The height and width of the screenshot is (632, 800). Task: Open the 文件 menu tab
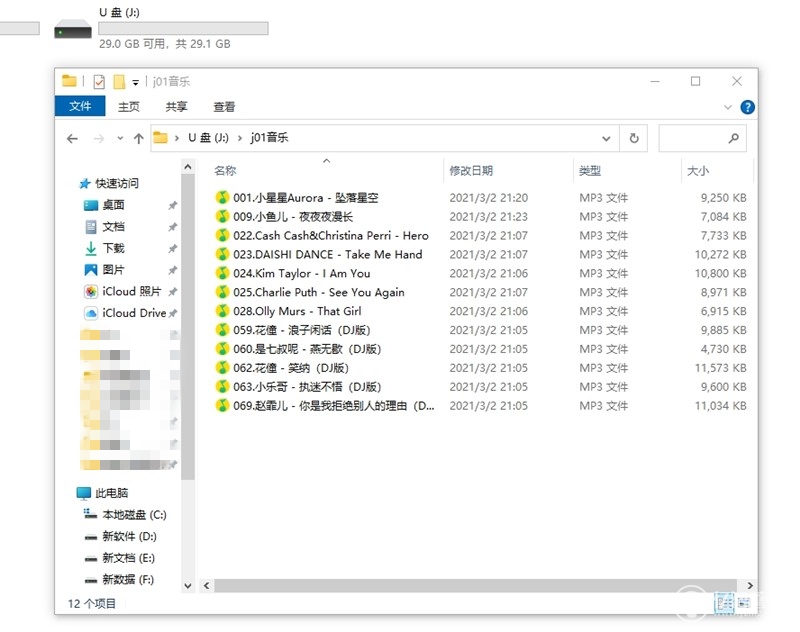[x=80, y=106]
